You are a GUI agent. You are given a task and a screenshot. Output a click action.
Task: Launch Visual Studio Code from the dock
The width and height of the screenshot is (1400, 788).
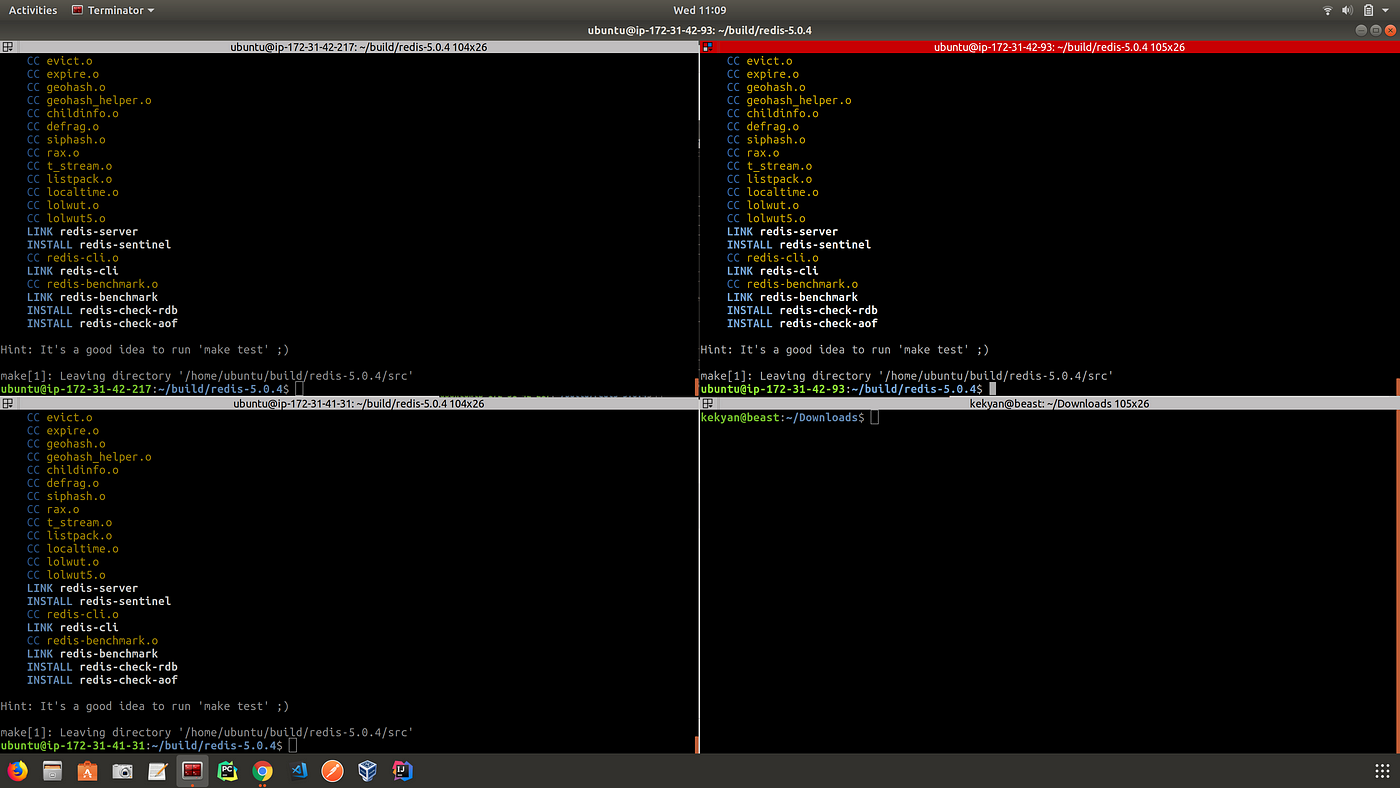click(x=298, y=771)
